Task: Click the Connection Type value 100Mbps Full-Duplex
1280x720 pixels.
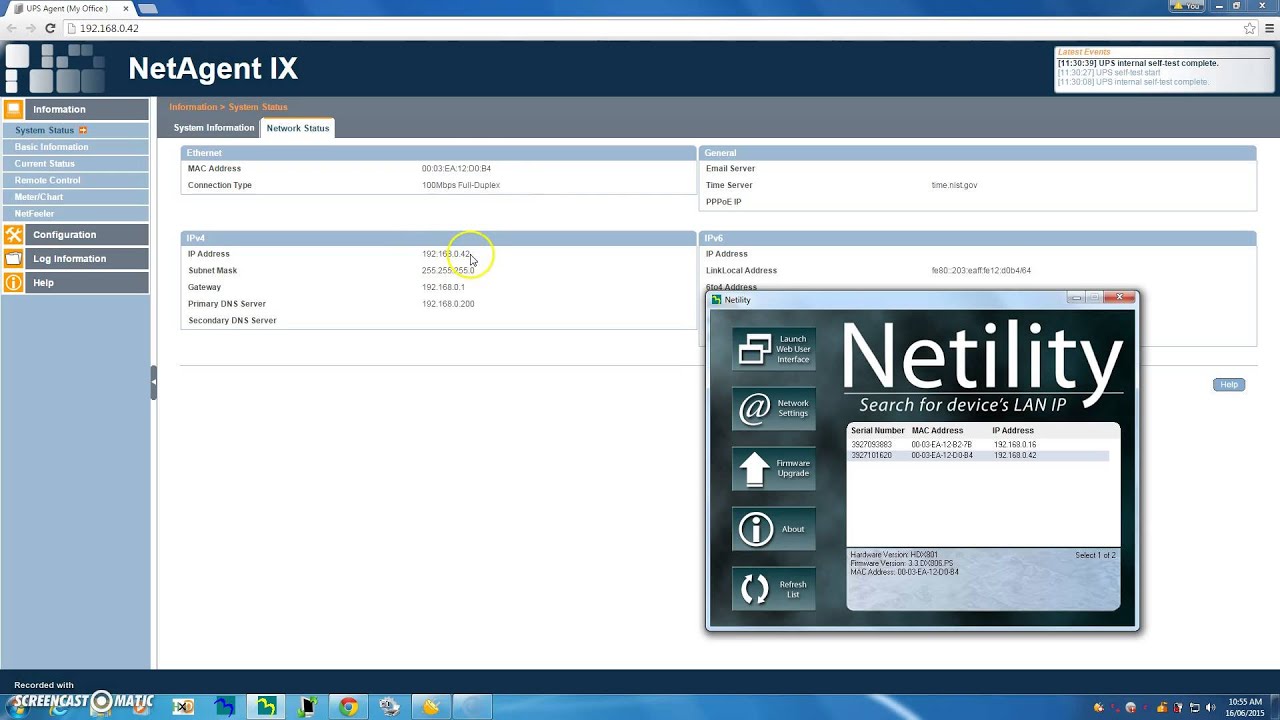Action: pos(461,185)
